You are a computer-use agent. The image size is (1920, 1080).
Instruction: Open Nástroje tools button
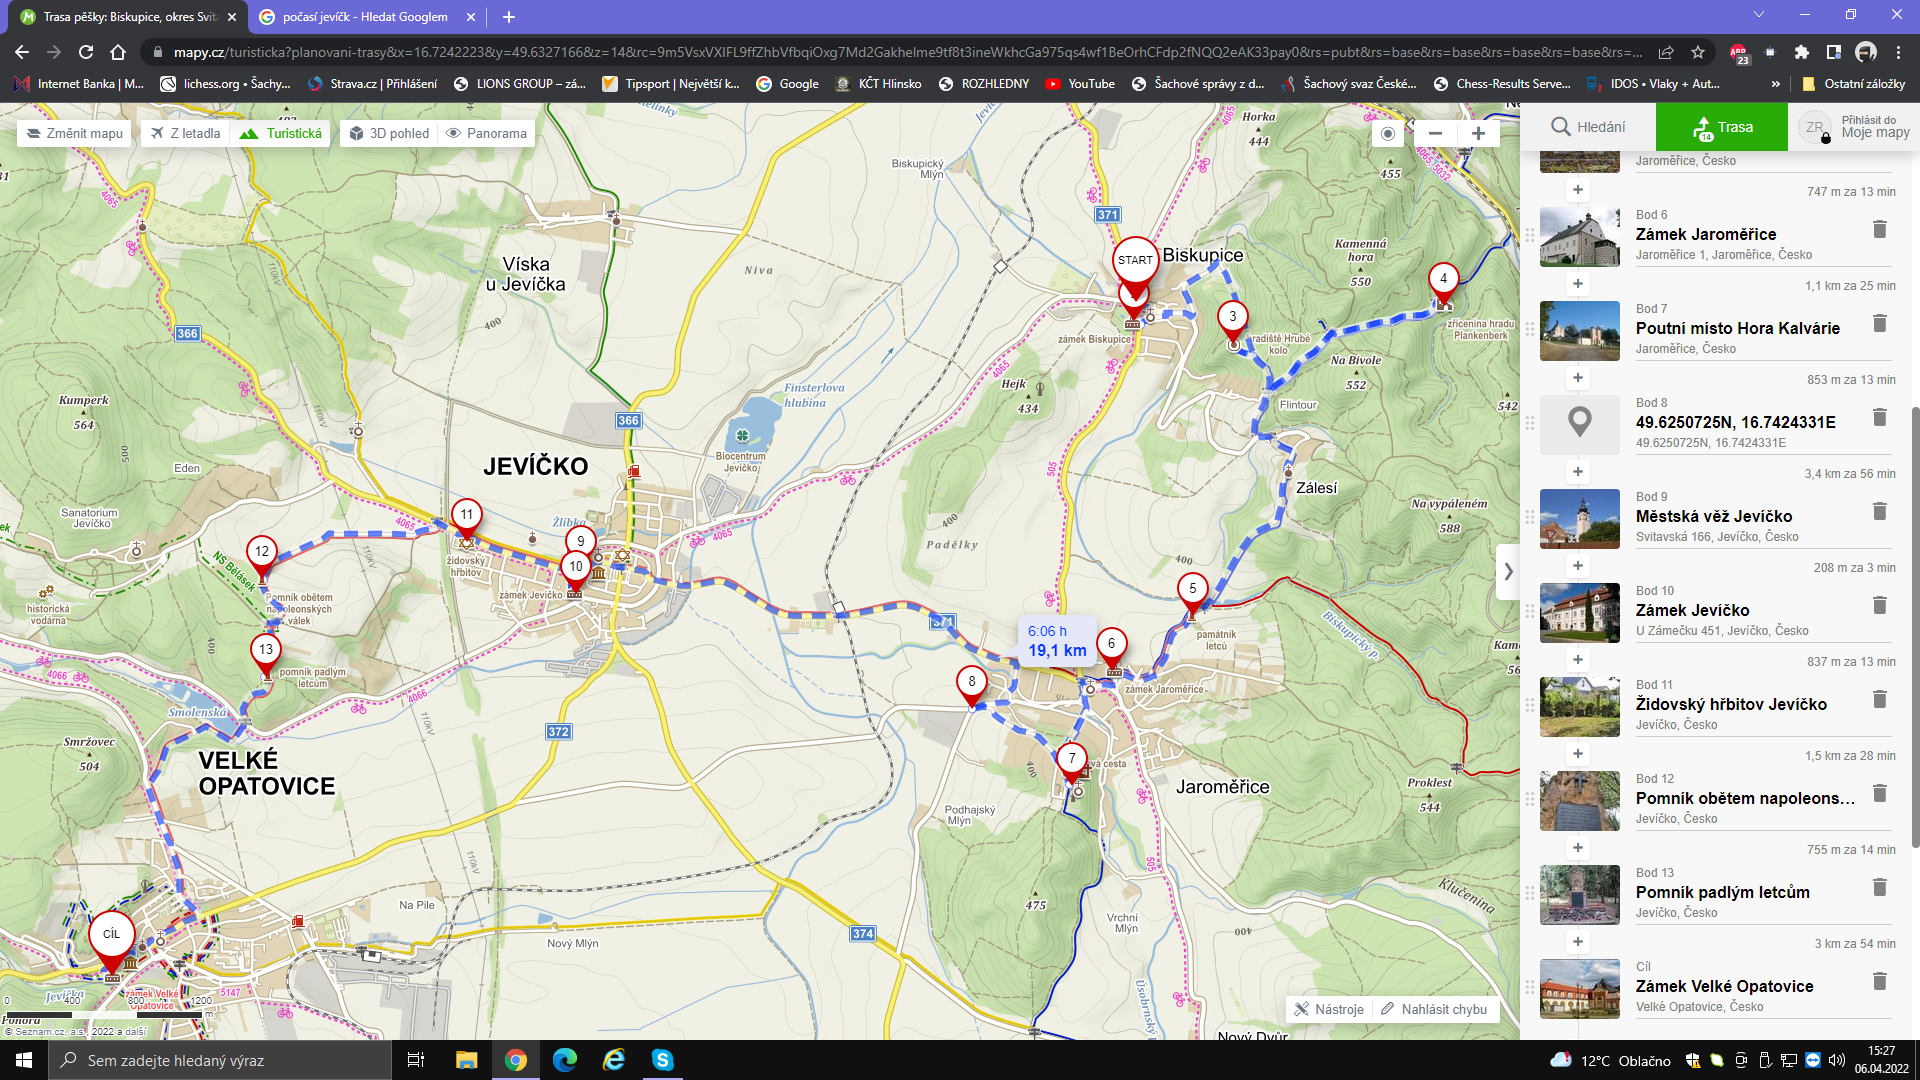(1329, 1009)
